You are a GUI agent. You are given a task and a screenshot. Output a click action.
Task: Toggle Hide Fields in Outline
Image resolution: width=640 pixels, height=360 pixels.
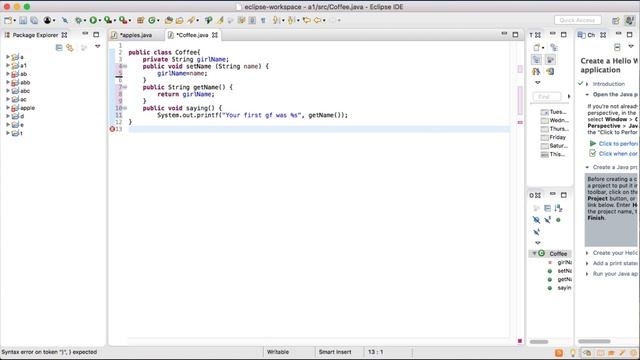(536, 220)
